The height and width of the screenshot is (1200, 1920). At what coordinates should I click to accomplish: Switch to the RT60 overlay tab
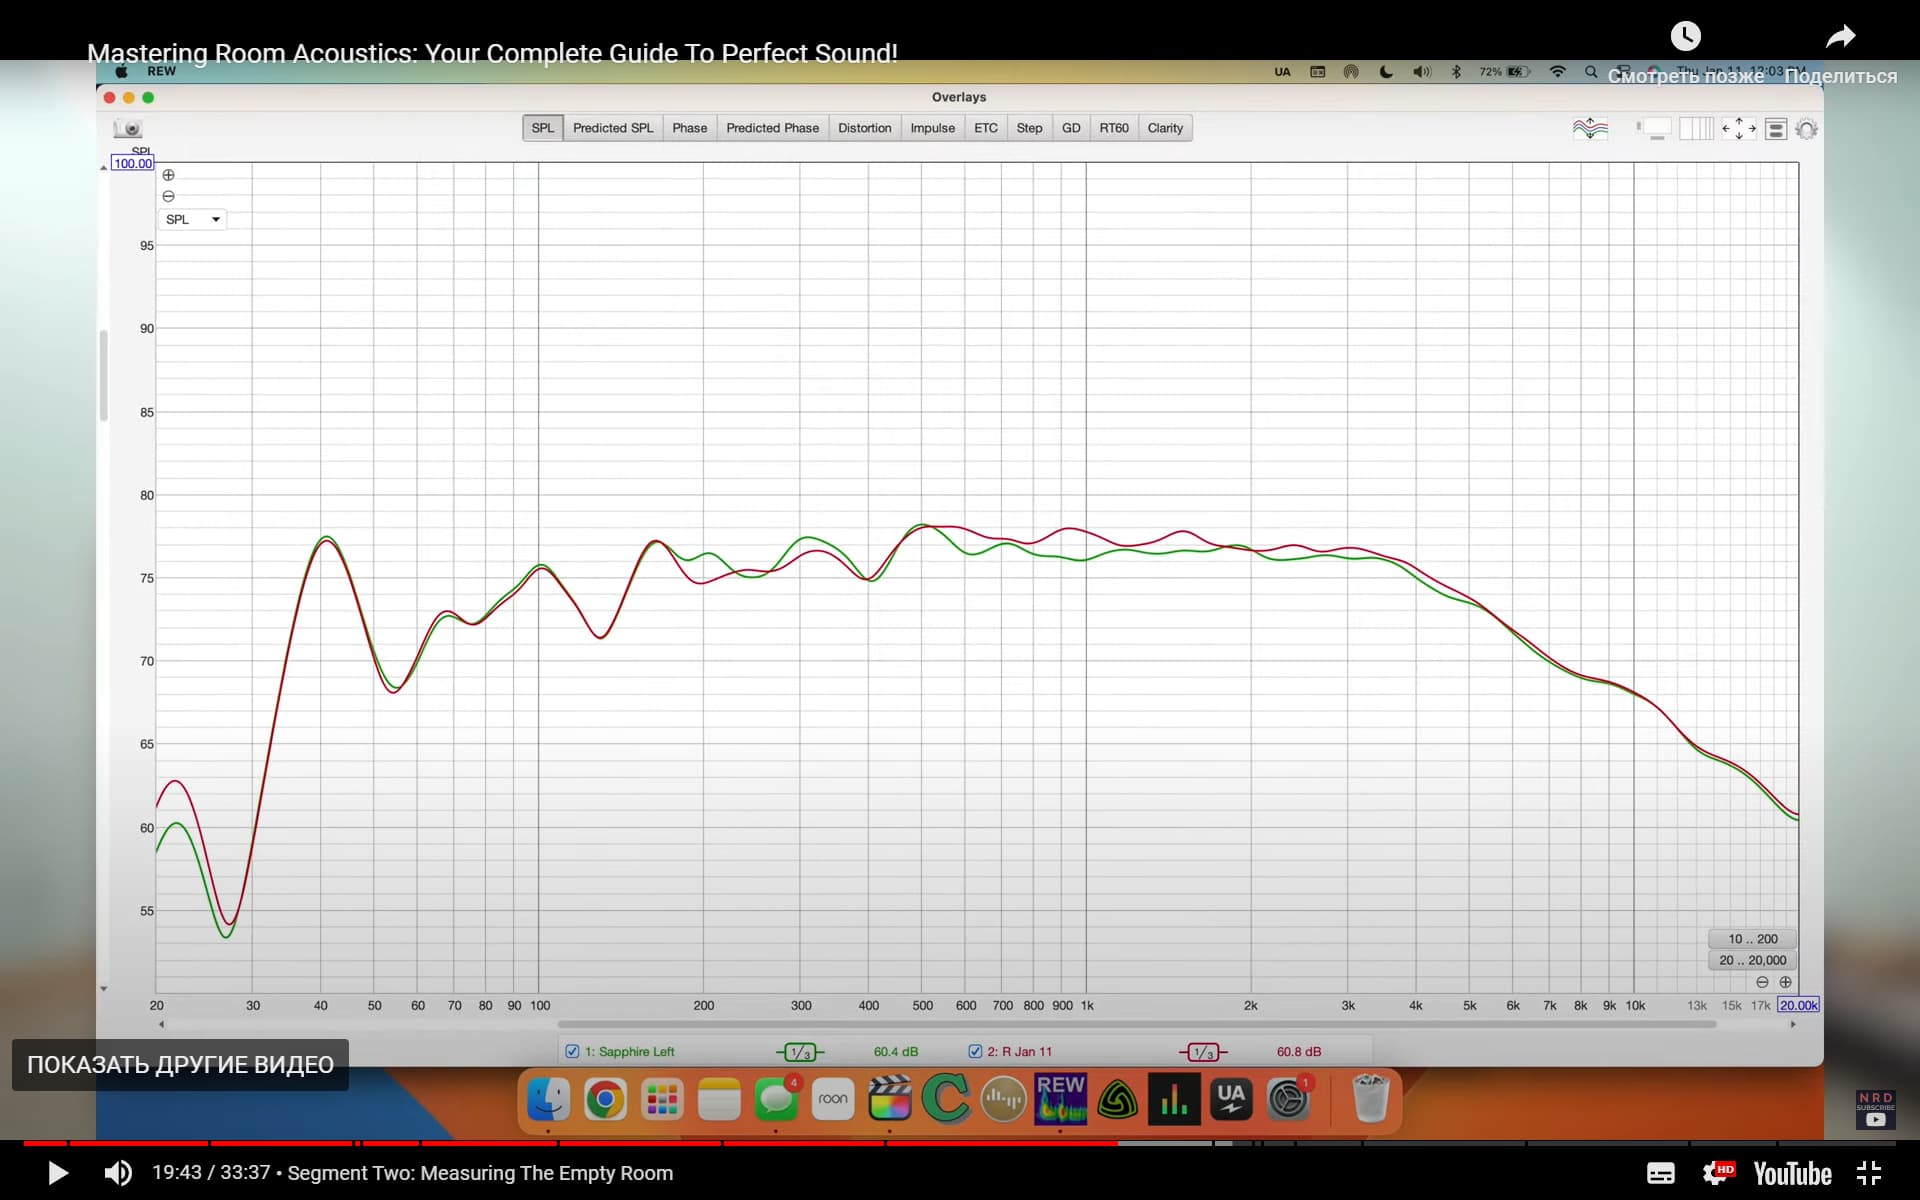[1113, 128]
